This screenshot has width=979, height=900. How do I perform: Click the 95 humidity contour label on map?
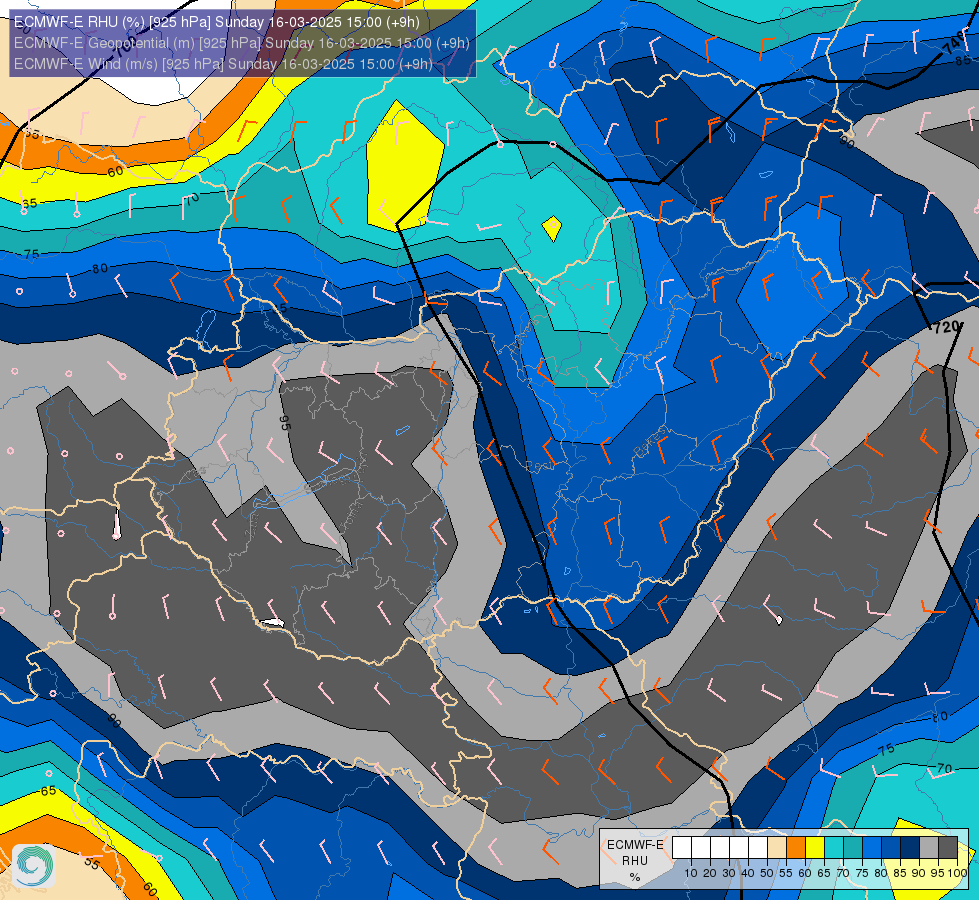[x=285, y=423]
